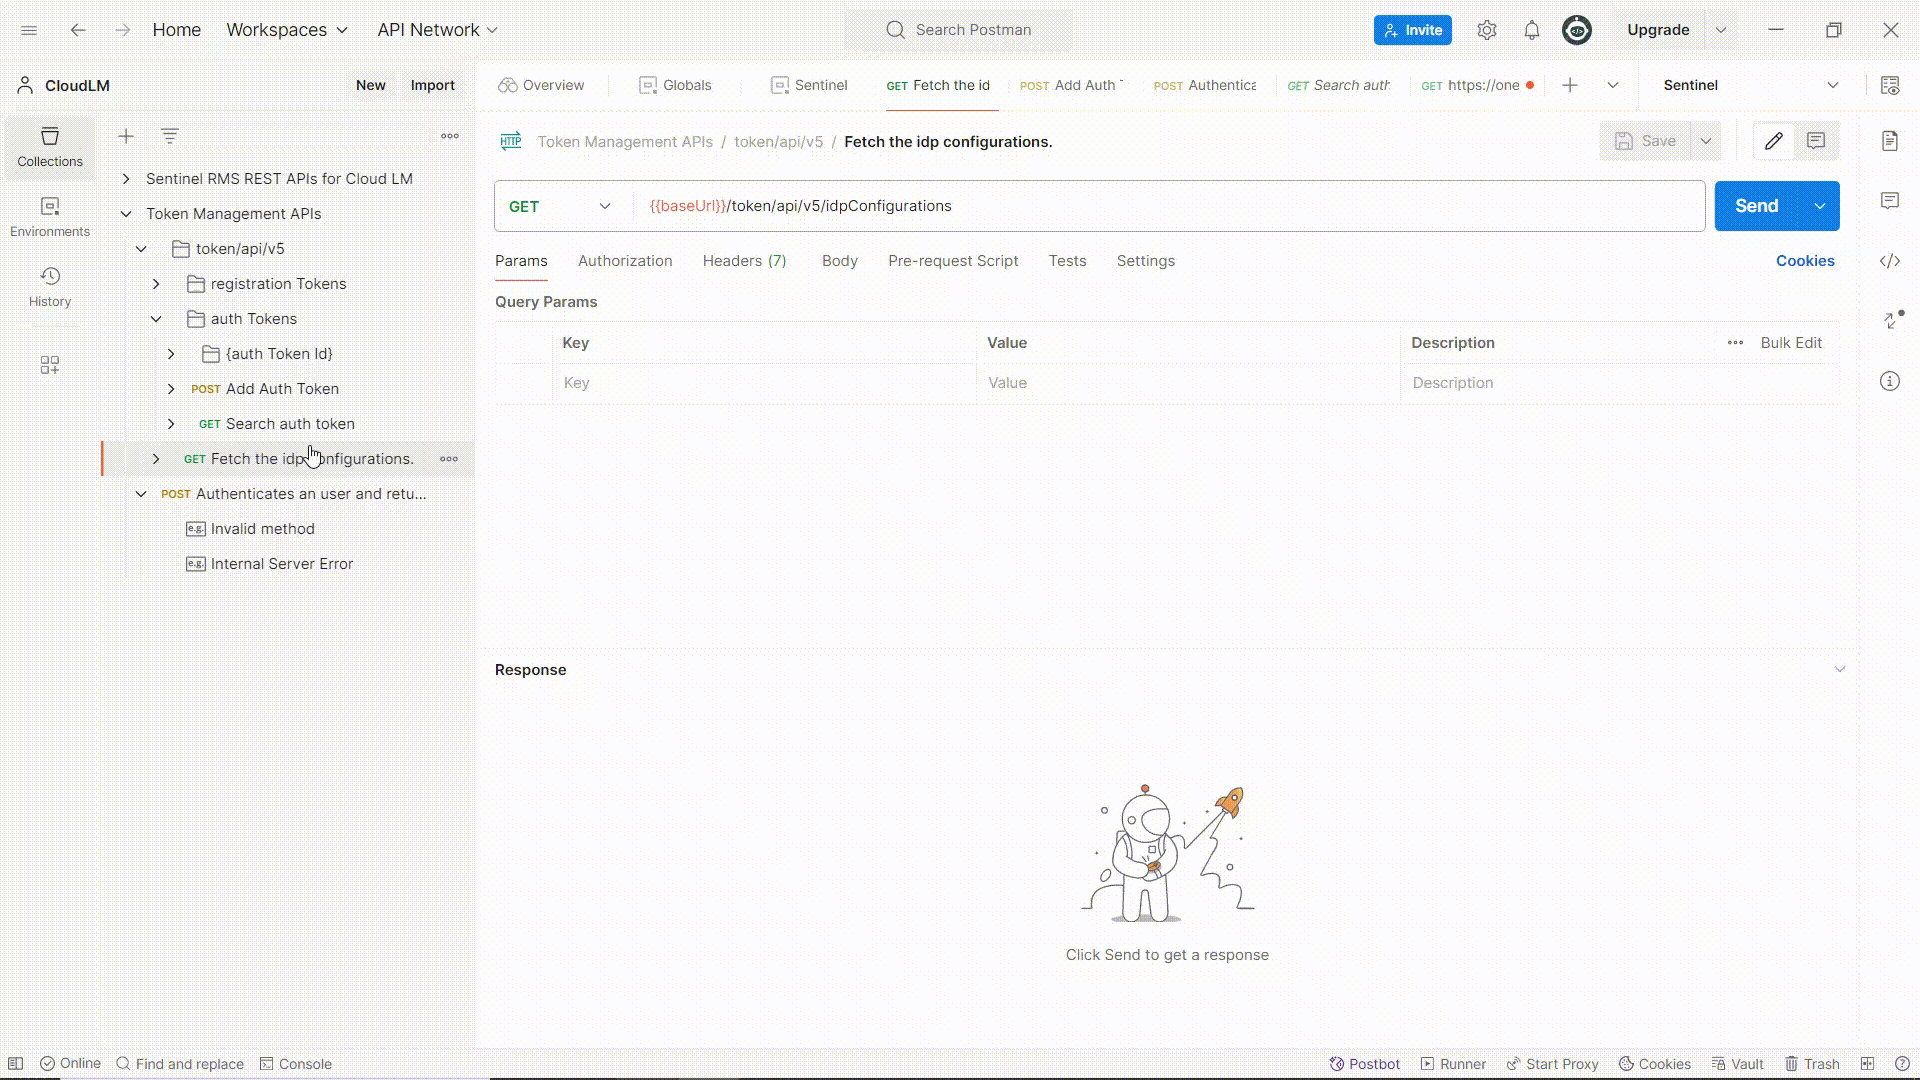Click the Send button
Screen dimensions: 1920x1080
(1757, 206)
